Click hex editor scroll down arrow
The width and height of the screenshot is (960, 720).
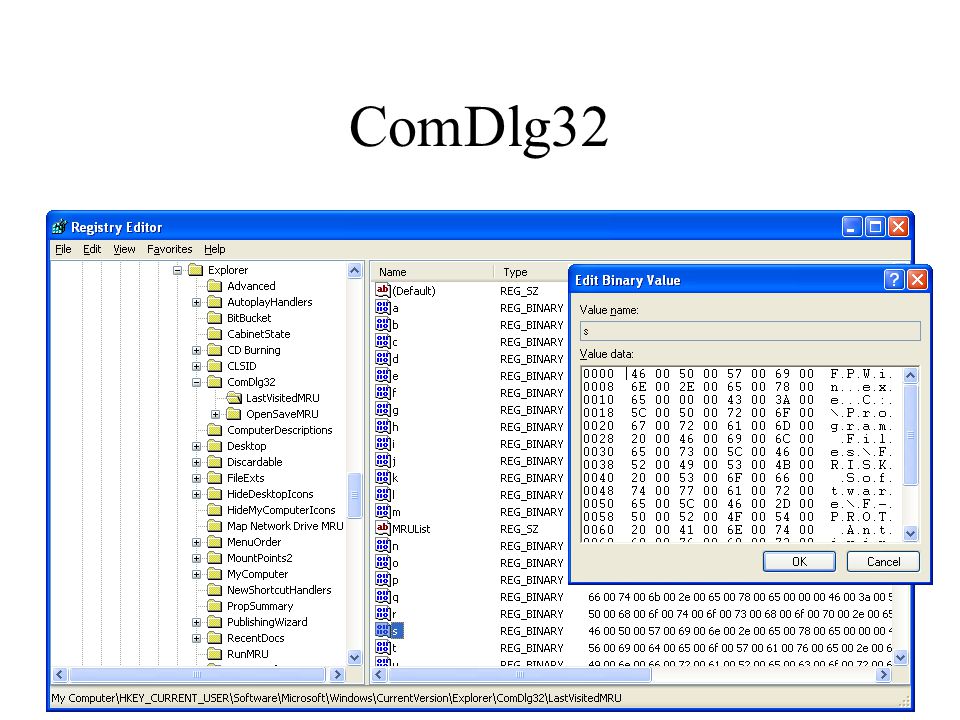(910, 533)
